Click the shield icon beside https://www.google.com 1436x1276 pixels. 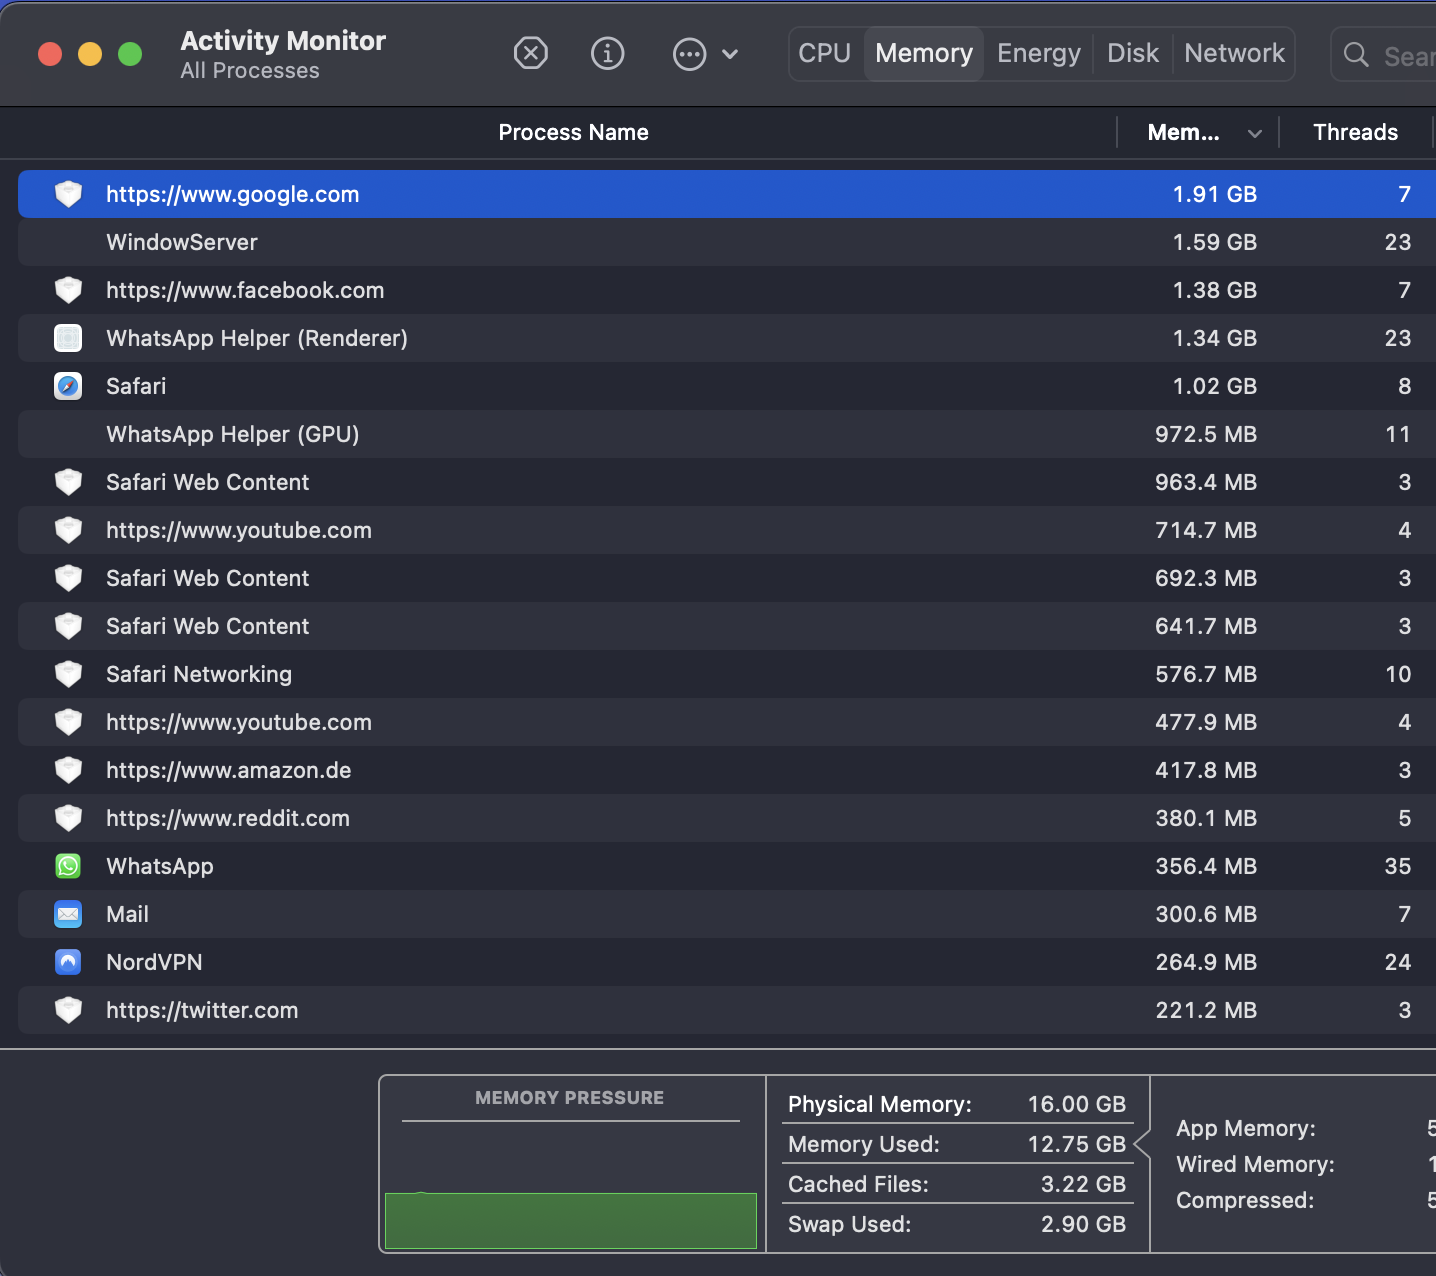(x=68, y=194)
